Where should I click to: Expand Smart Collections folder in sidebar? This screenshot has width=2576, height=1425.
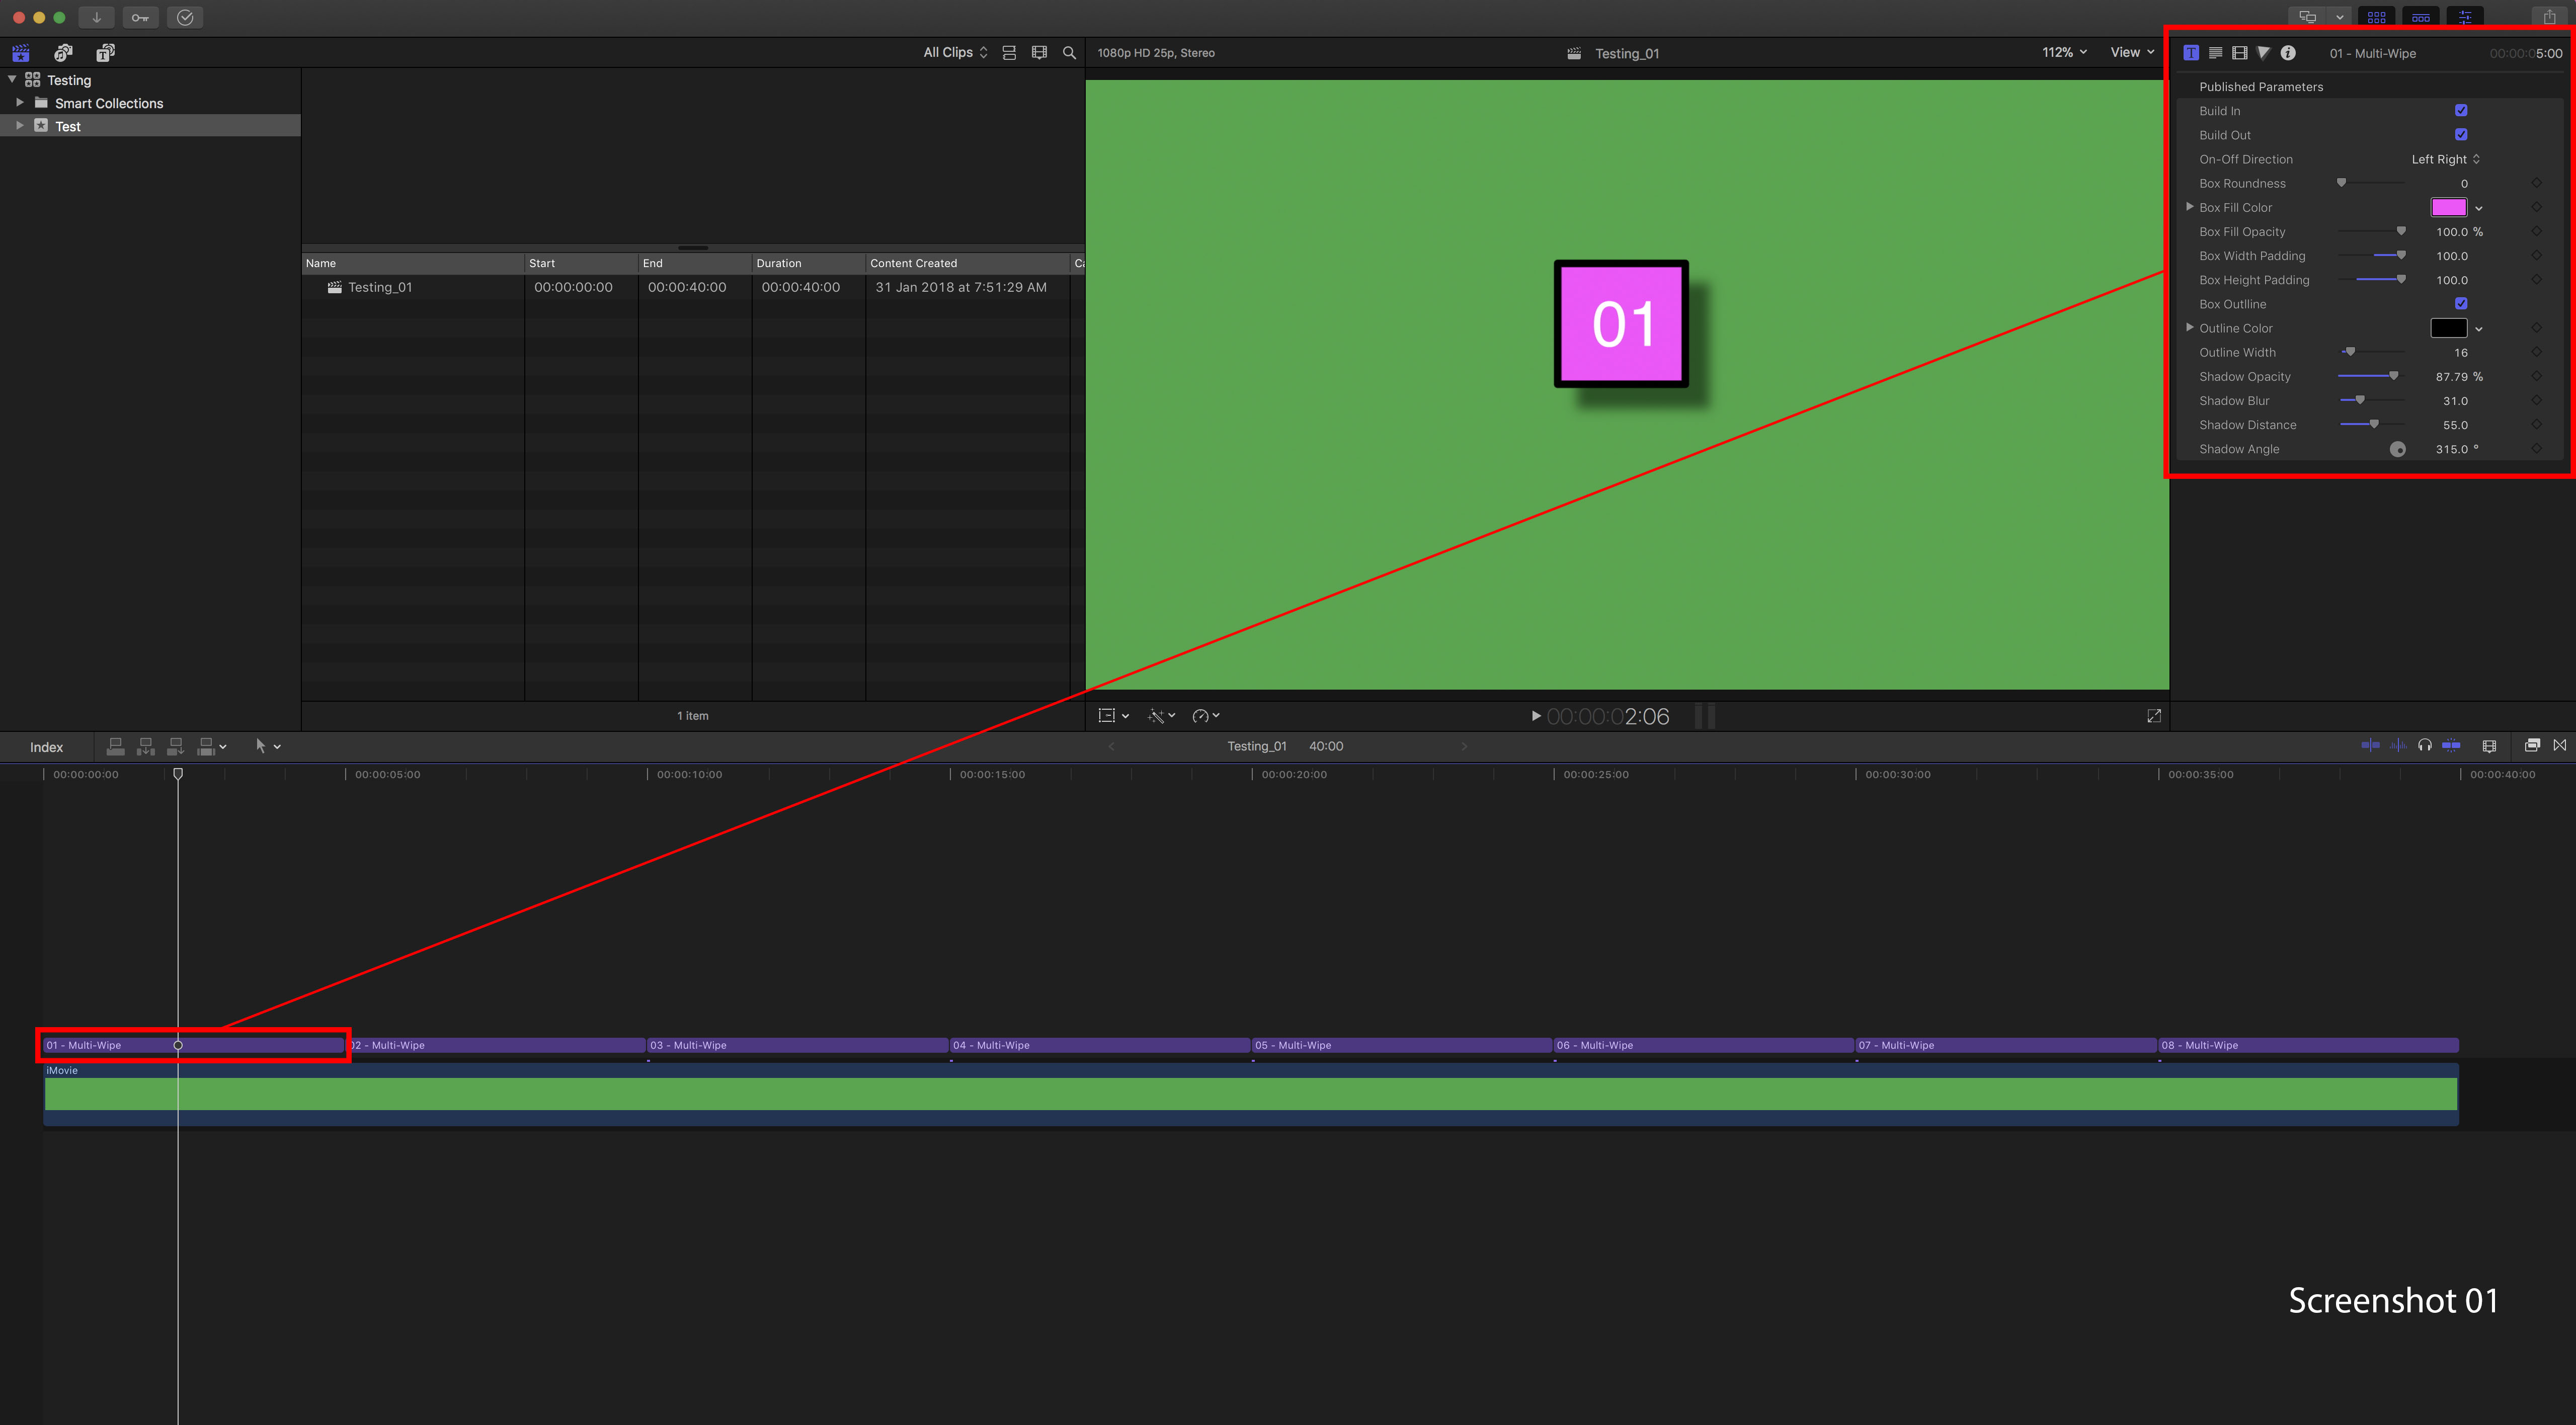[x=20, y=103]
